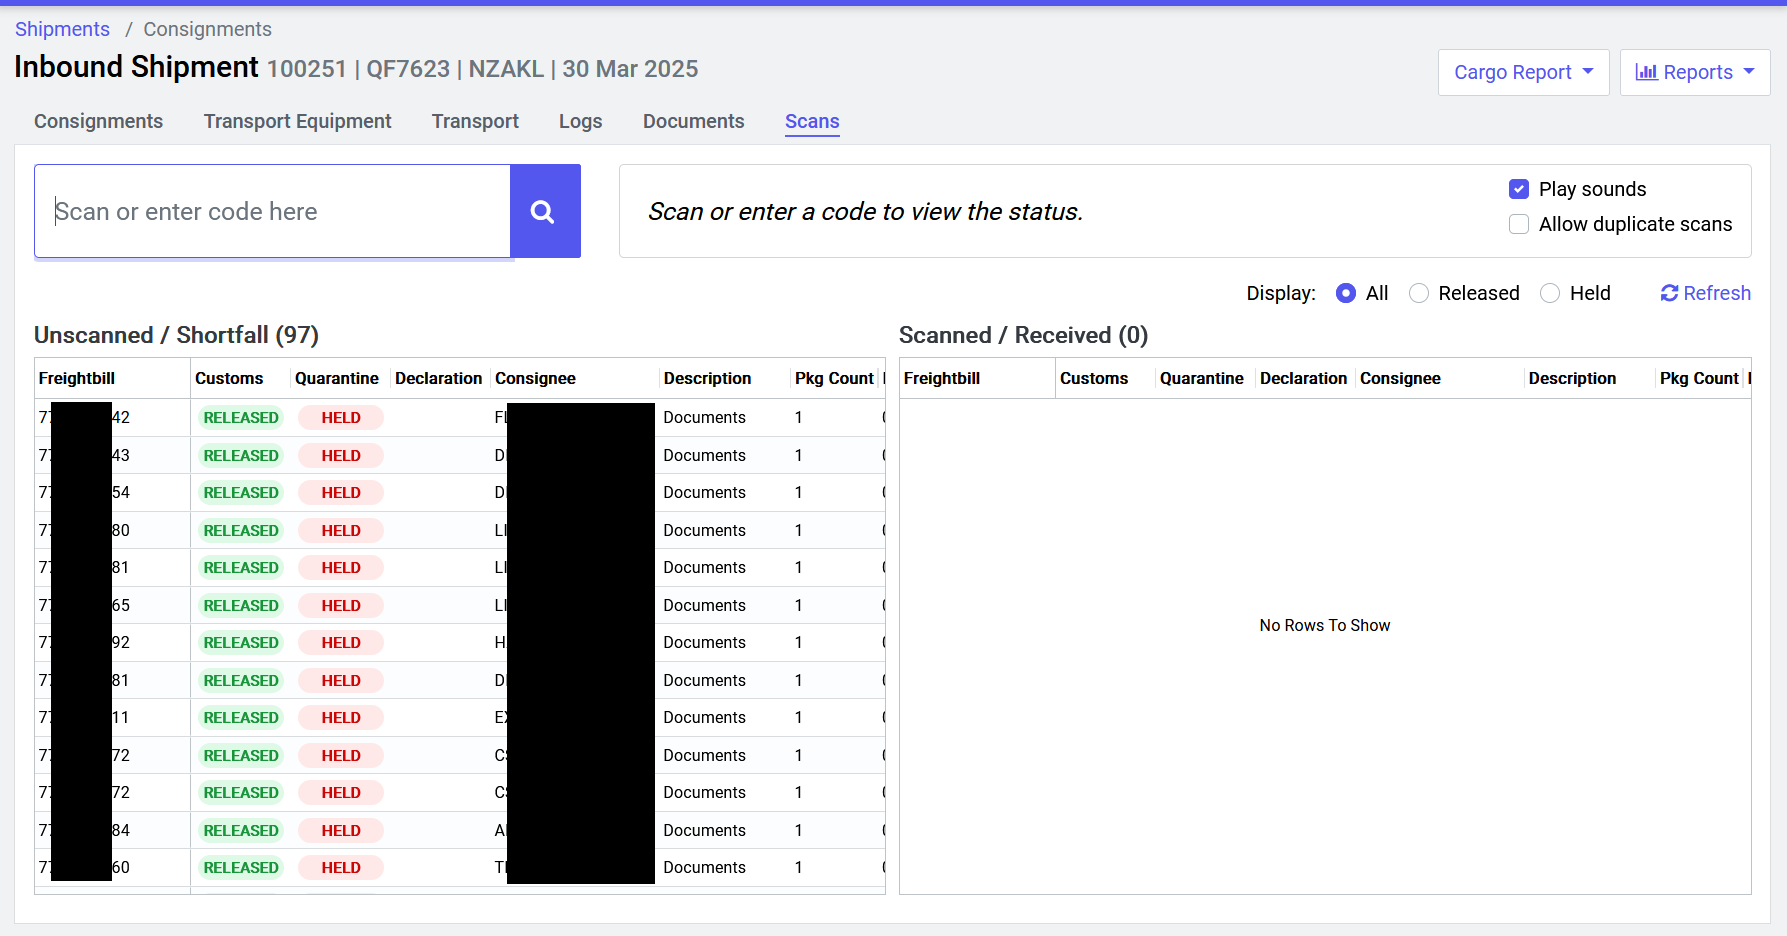Sort Unscanned table by Declaration header
This screenshot has width=1787, height=936.
(439, 378)
